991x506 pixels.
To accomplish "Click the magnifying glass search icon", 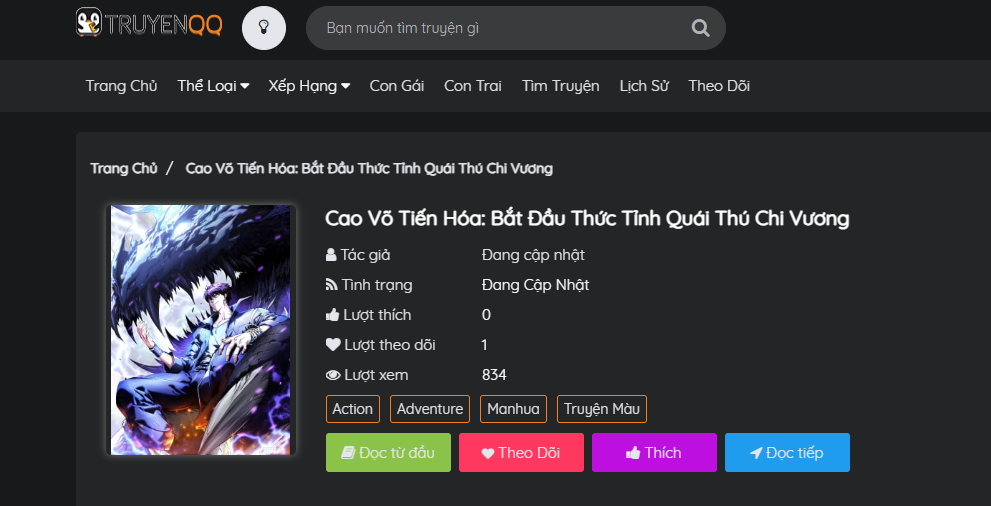I will [x=700, y=28].
